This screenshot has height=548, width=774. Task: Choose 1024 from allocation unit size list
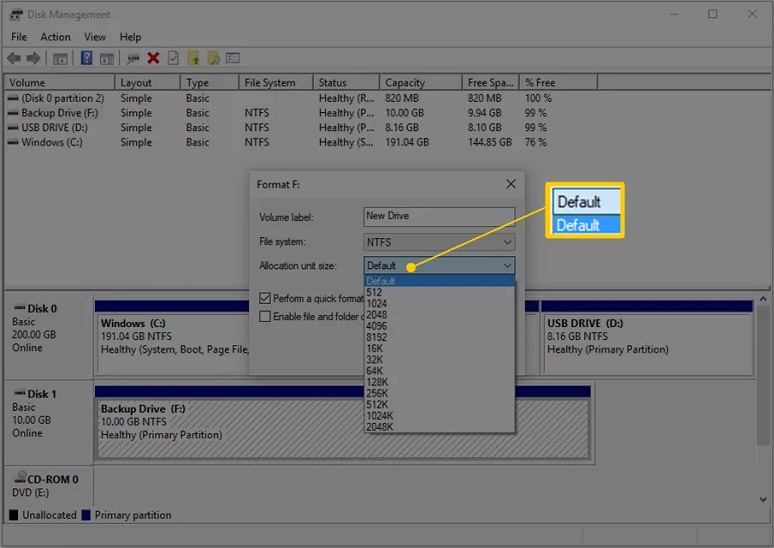tap(439, 304)
